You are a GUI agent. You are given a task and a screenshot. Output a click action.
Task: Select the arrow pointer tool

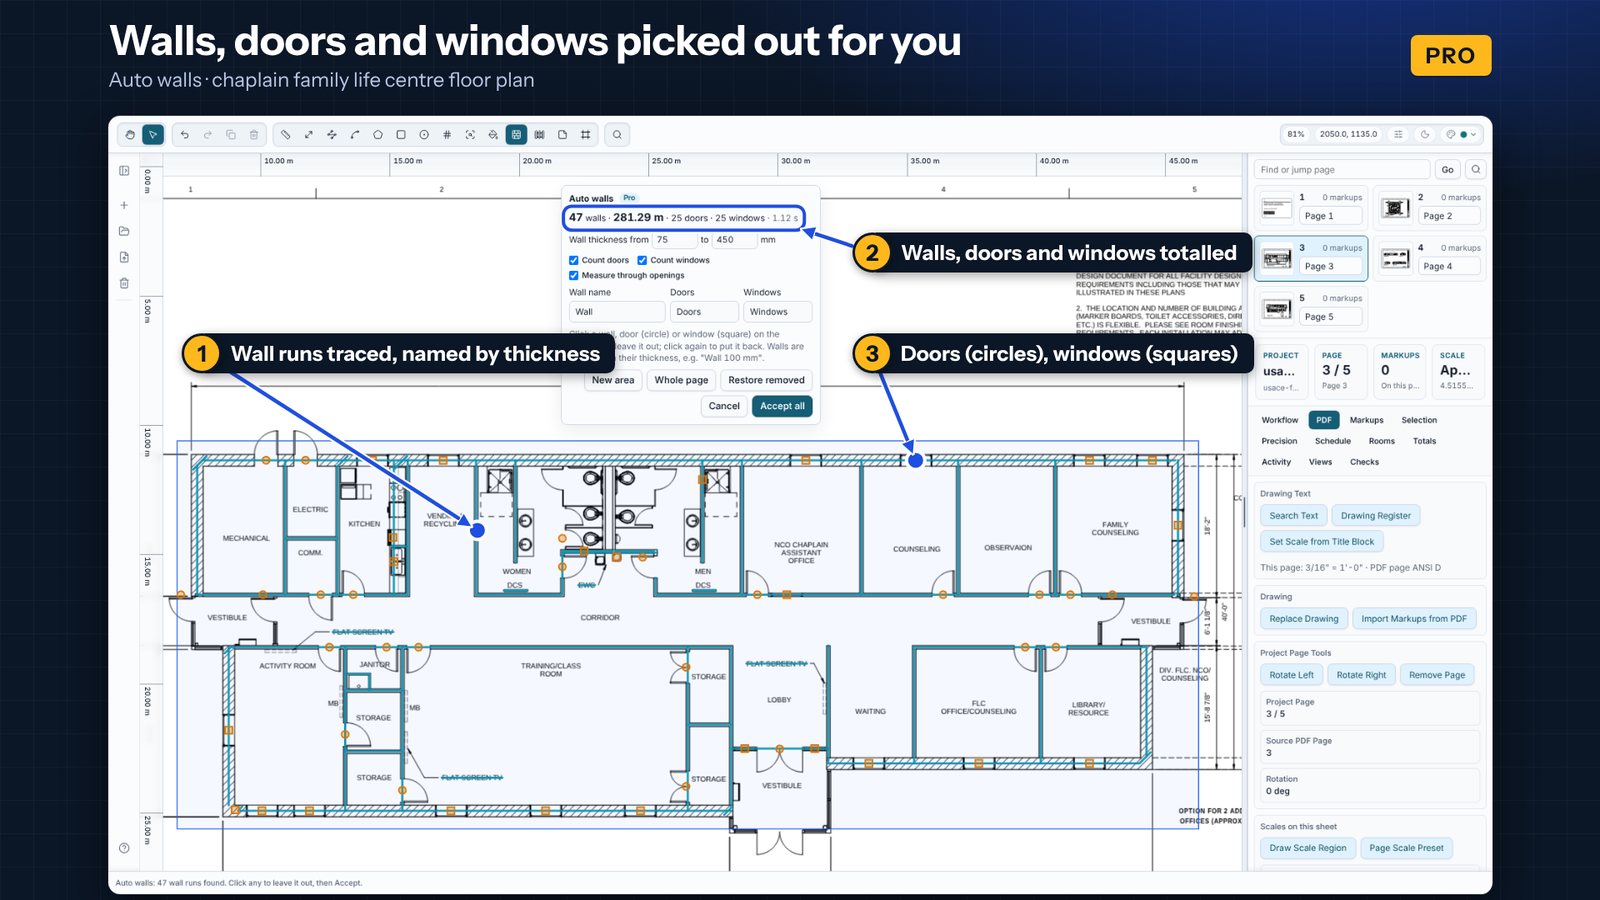153,134
